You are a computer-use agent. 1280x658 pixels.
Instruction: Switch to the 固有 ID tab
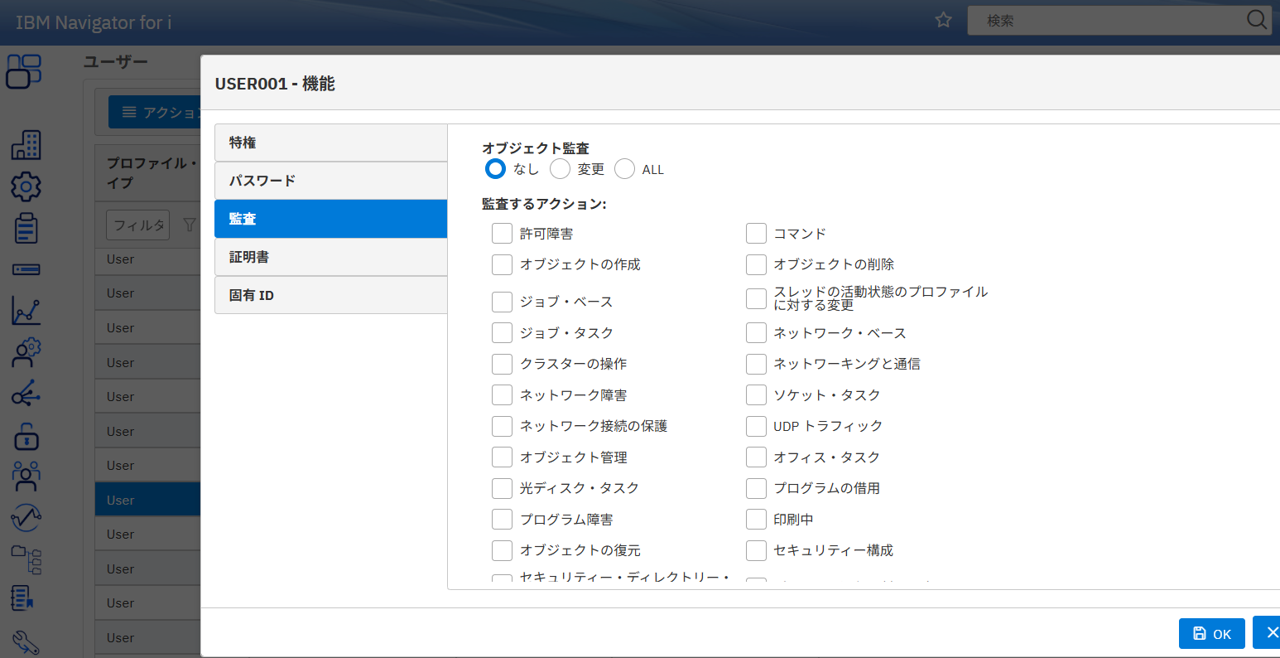pos(330,295)
